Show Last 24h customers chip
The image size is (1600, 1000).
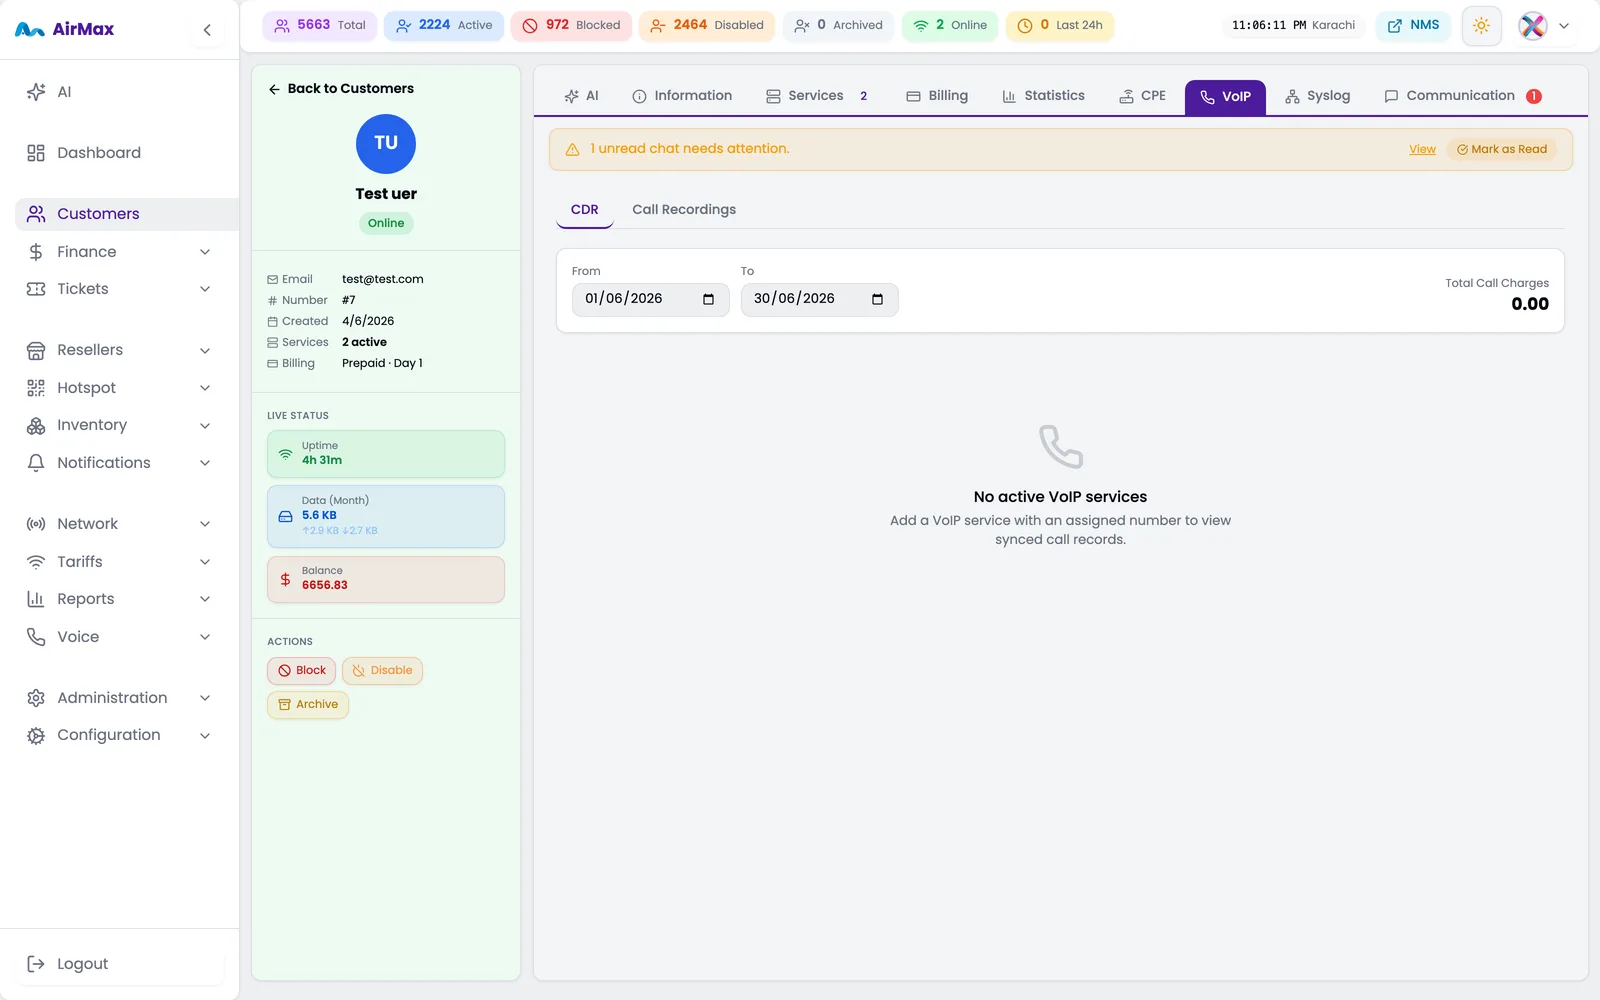1060,25
